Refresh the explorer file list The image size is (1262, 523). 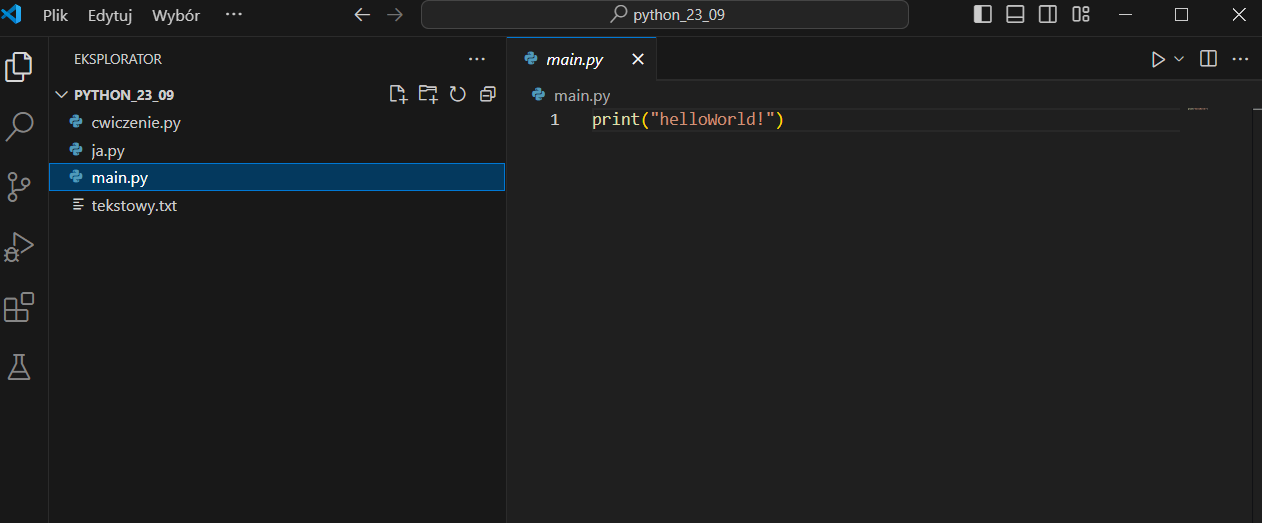click(458, 94)
